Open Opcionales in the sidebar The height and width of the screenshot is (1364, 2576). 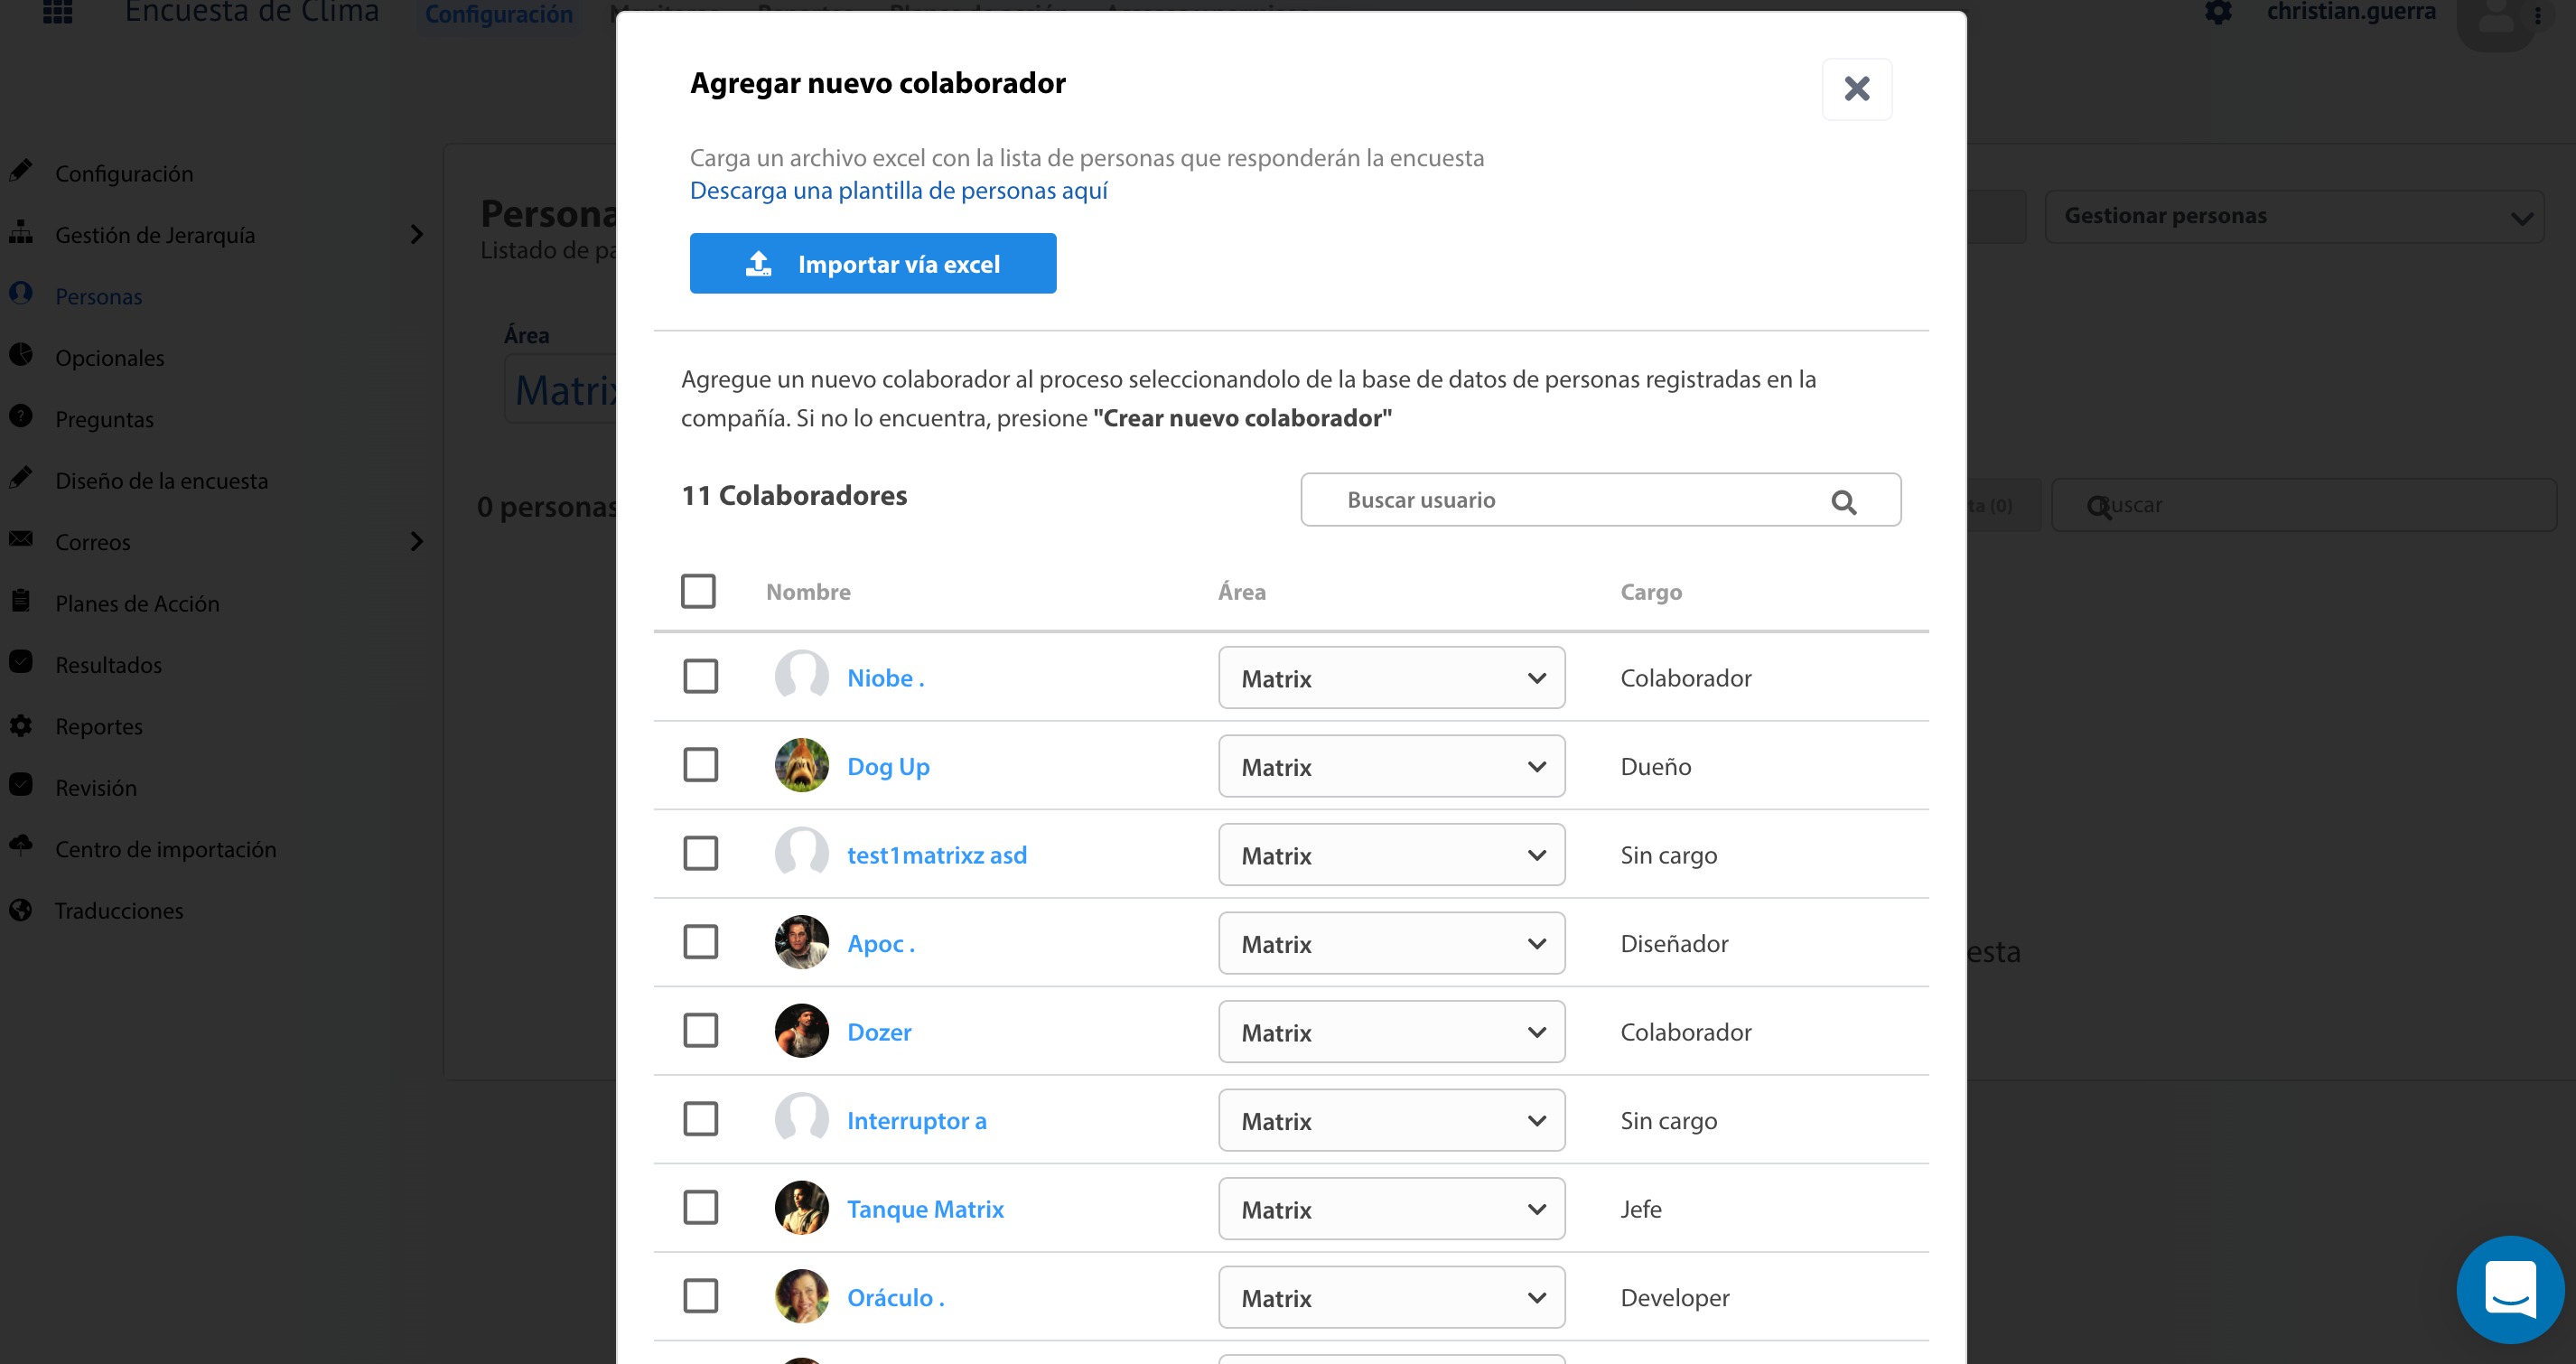click(109, 358)
